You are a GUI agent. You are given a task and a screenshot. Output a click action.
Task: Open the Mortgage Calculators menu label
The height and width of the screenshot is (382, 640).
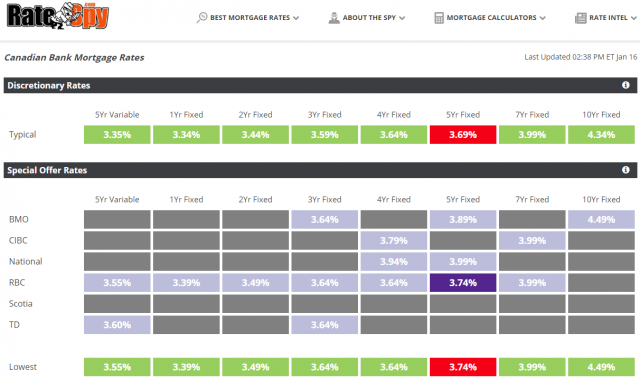pos(491,18)
